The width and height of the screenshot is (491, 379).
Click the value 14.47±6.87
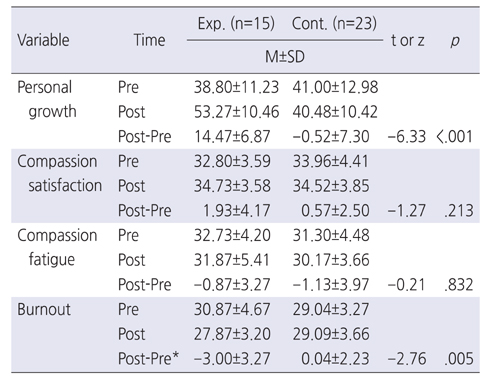[232, 136]
